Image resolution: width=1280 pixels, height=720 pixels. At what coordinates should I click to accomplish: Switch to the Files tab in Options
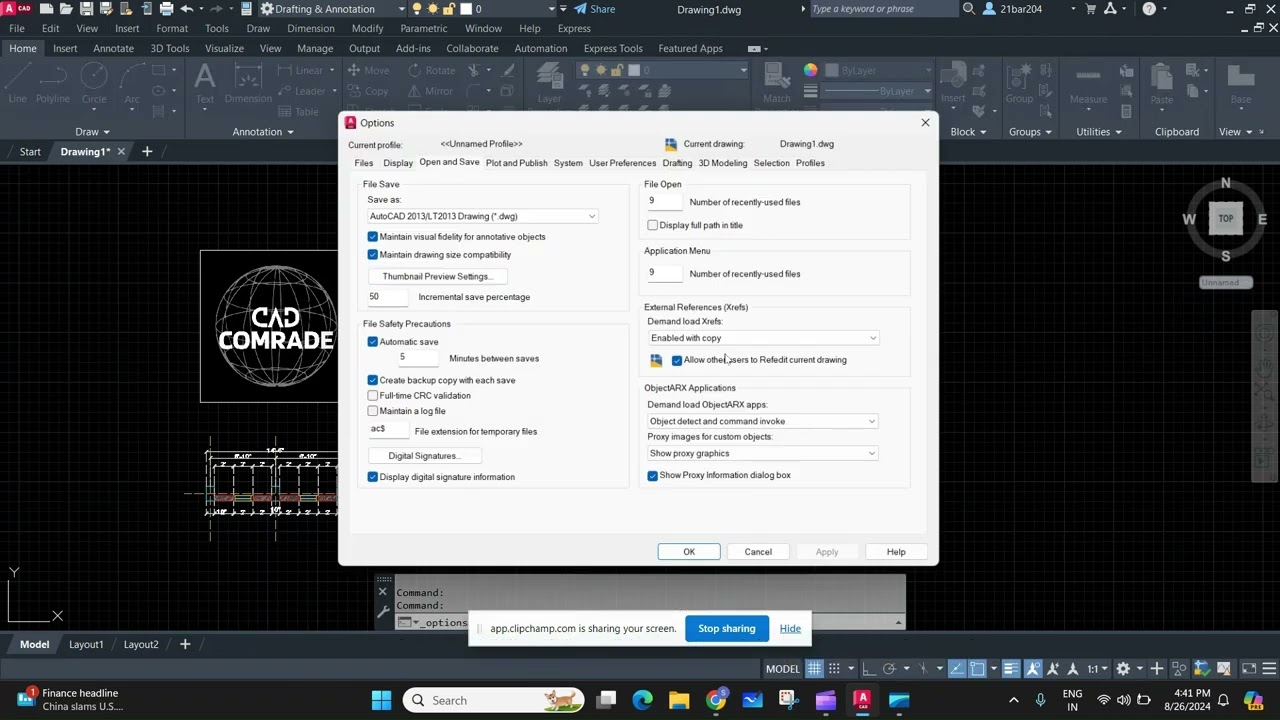click(x=364, y=163)
